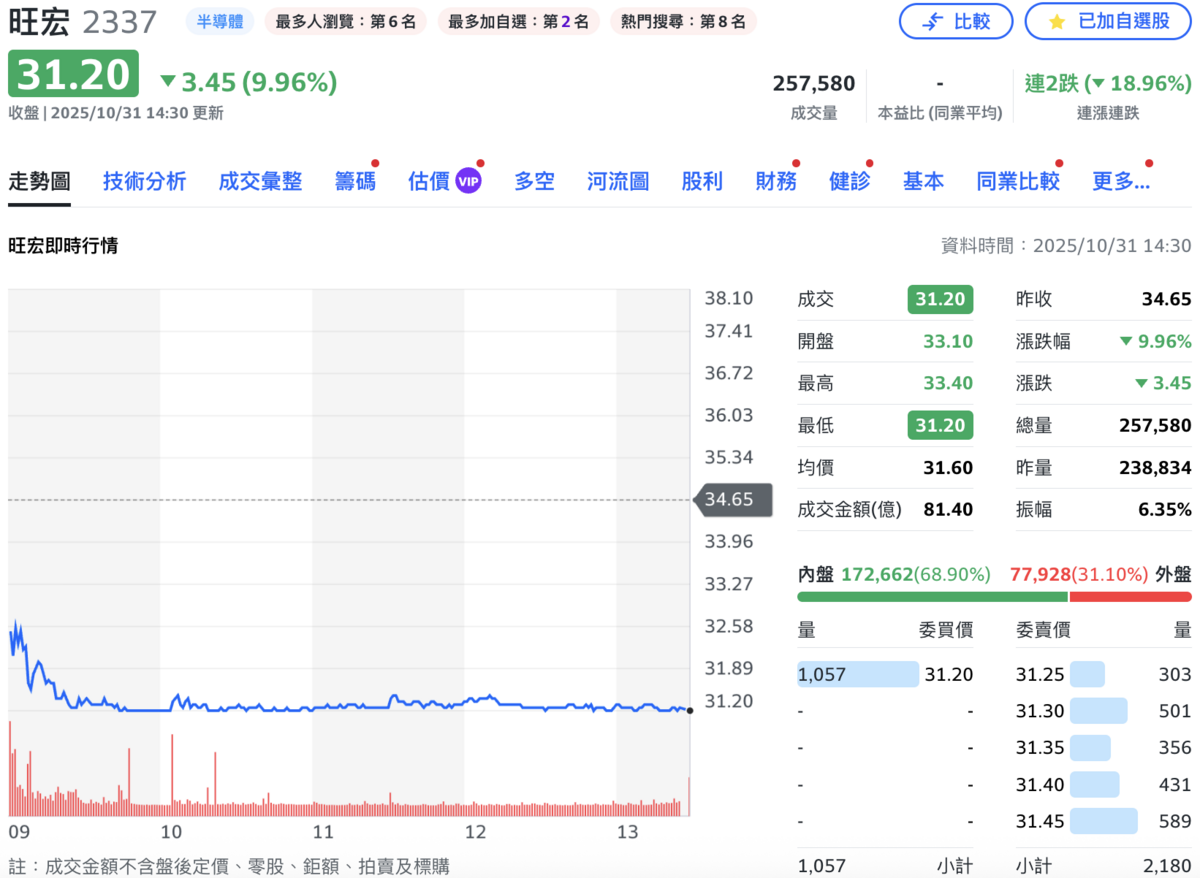Click the ask subtotal 2,180

(1167, 865)
